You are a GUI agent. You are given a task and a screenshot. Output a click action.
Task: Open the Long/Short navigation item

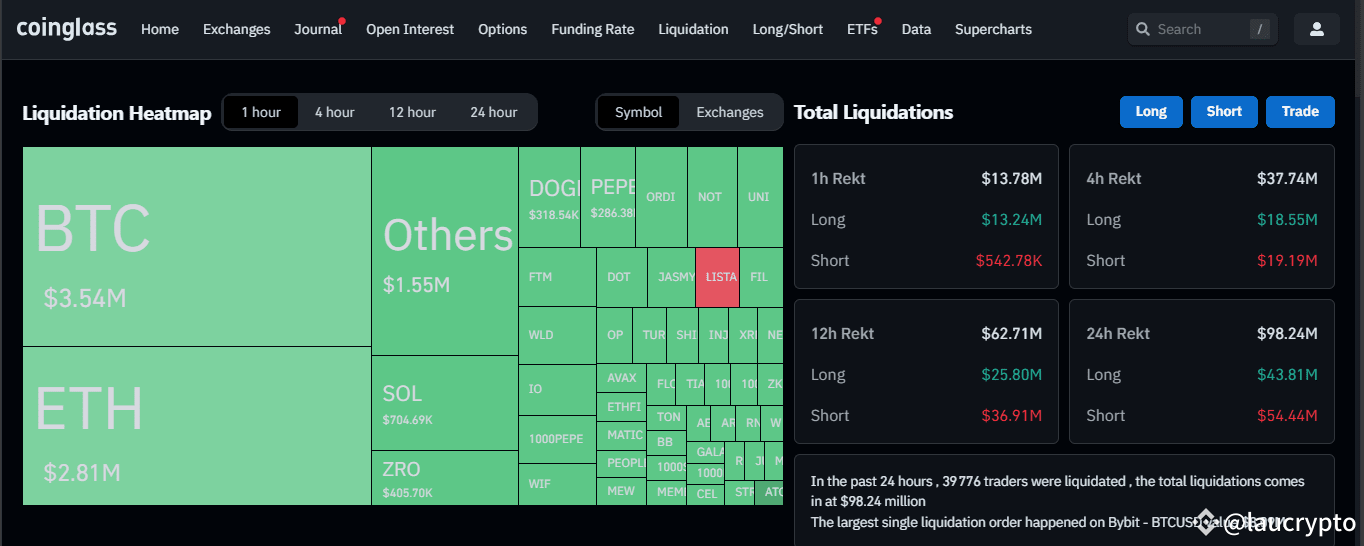coord(788,29)
